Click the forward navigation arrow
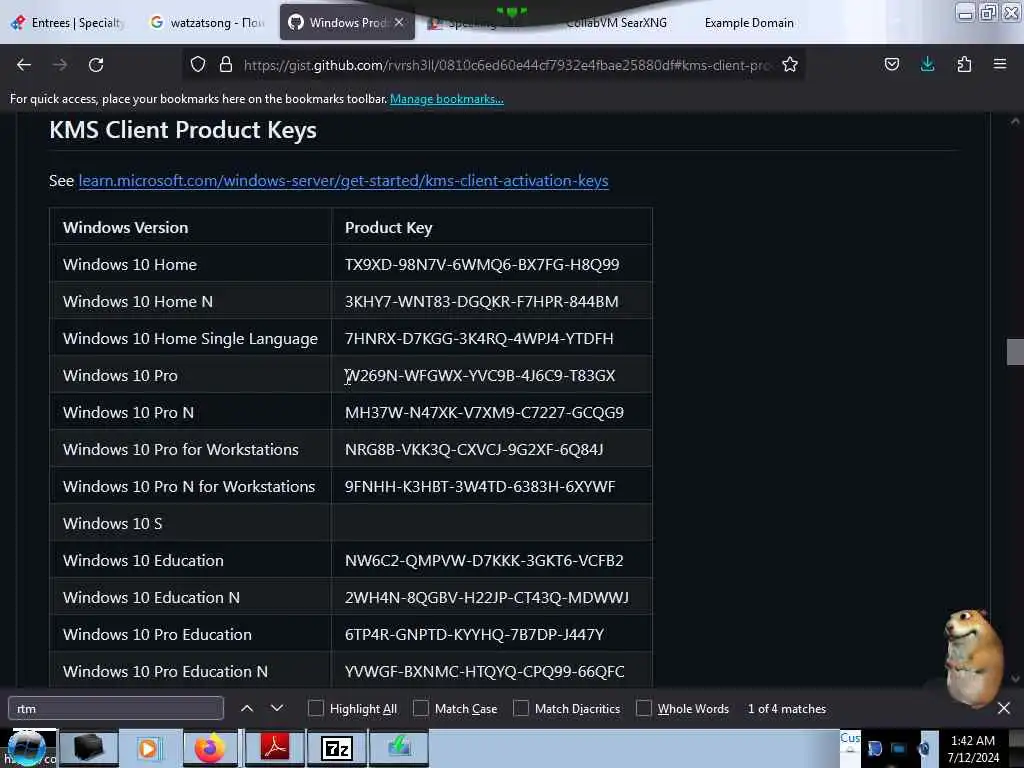Image resolution: width=1024 pixels, height=768 pixels. pos(60,65)
